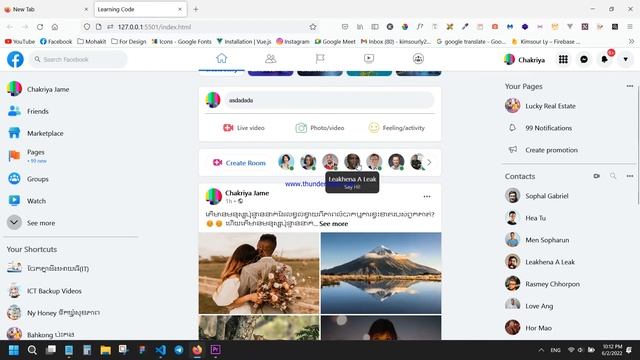Bookmark this page with star icon
The height and width of the screenshot is (360, 640).
[x=313, y=27]
